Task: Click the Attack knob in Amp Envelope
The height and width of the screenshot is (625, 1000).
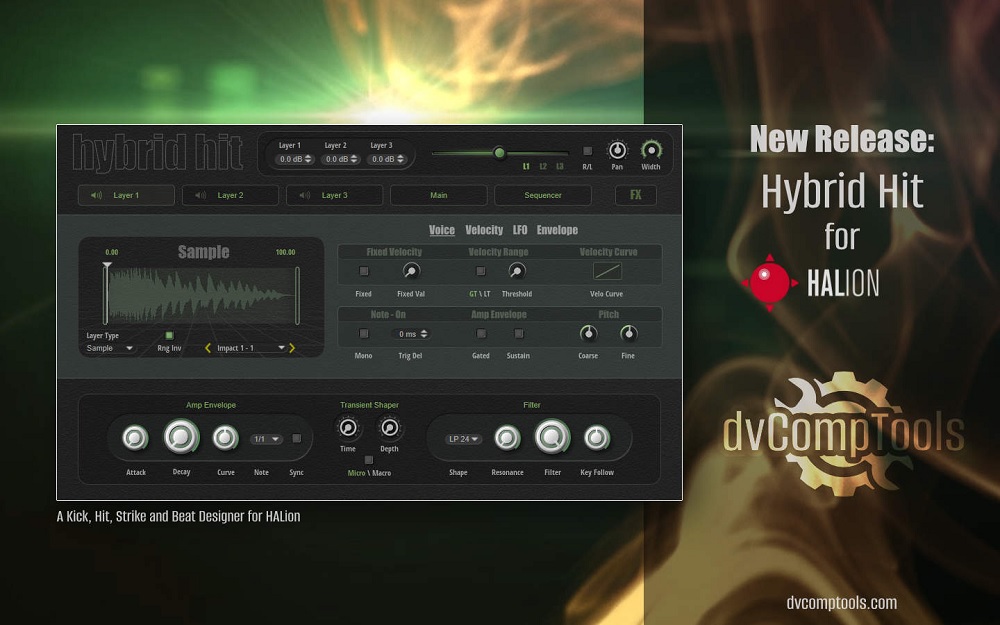Action: tap(135, 437)
